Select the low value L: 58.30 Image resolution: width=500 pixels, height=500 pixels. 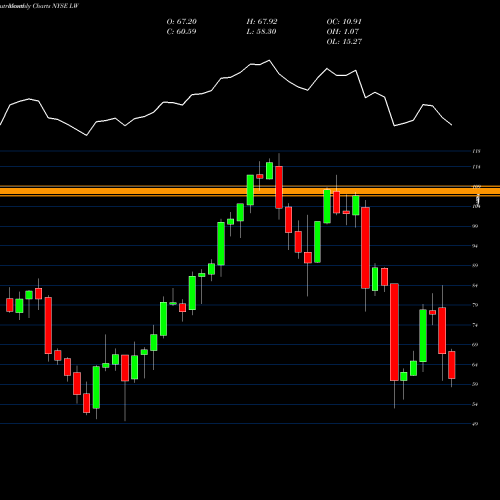[x=261, y=32]
